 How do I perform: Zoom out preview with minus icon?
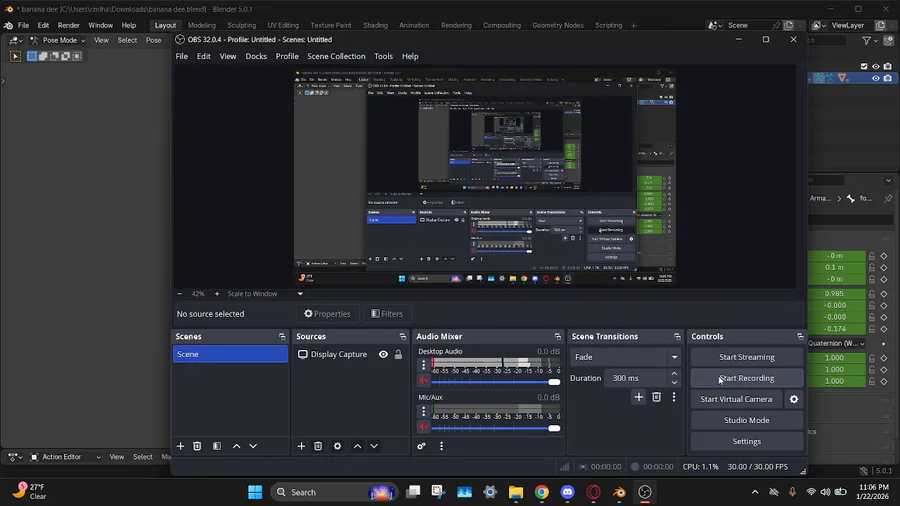click(180, 294)
